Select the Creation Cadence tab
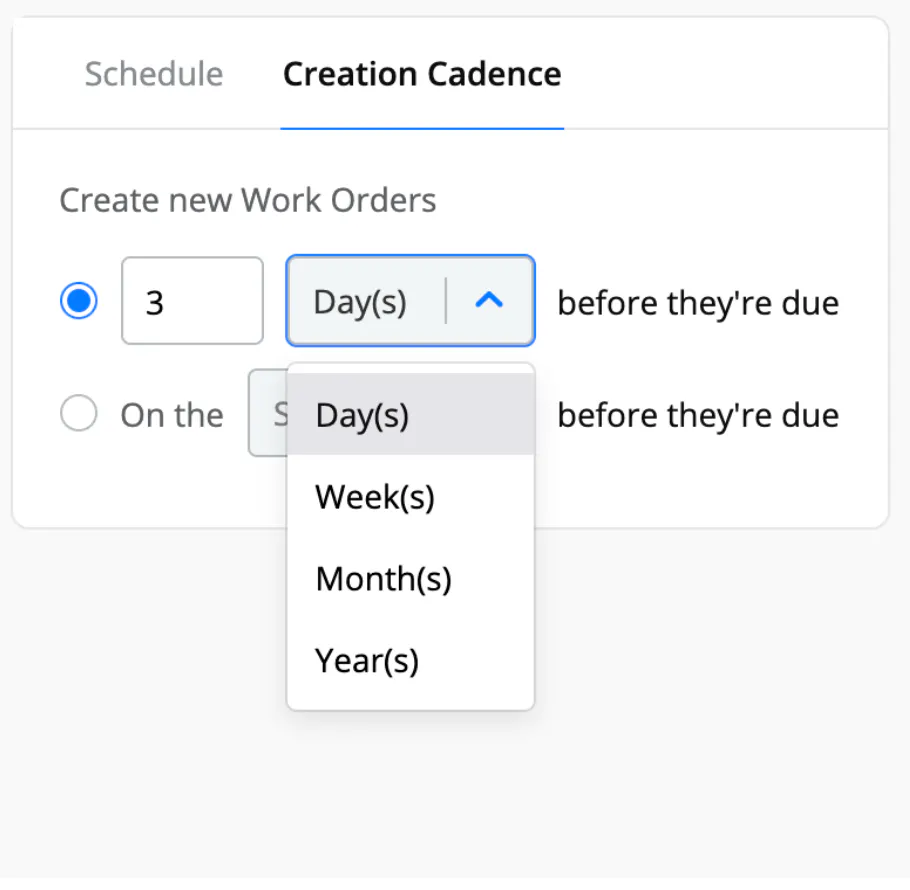Image resolution: width=910 pixels, height=890 pixels. (x=422, y=75)
